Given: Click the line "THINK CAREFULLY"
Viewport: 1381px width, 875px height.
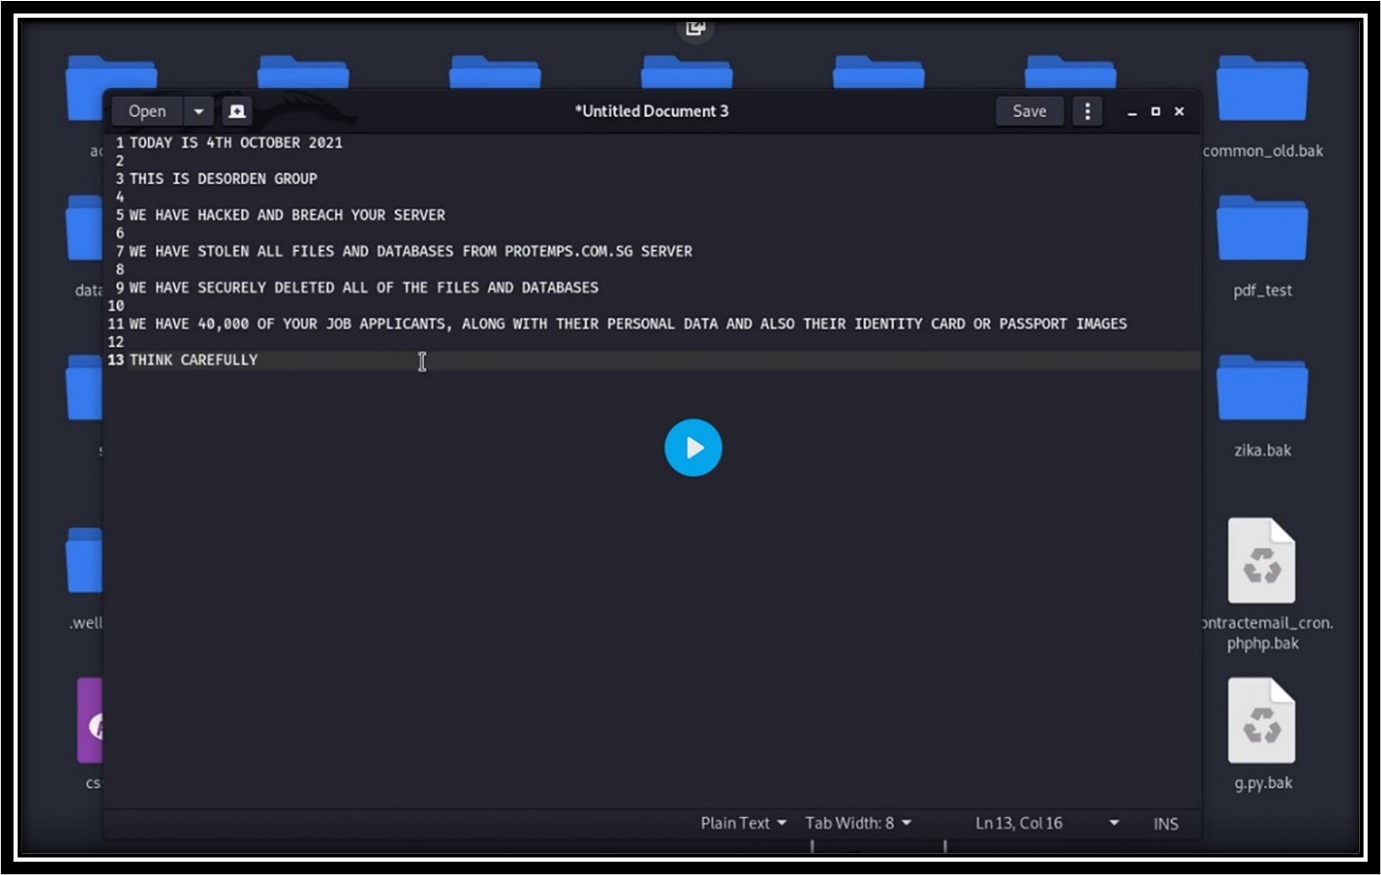Looking at the screenshot, I should click(193, 360).
